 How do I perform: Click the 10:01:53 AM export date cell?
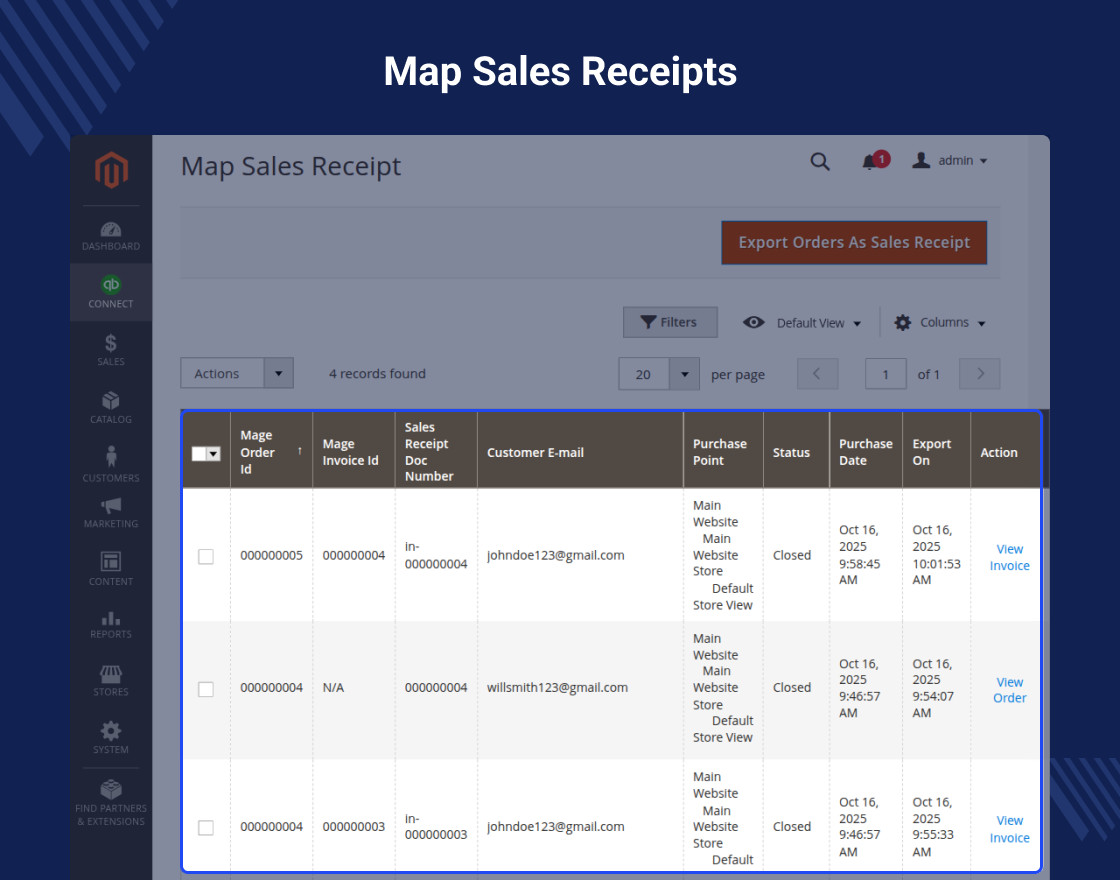[x=936, y=555]
